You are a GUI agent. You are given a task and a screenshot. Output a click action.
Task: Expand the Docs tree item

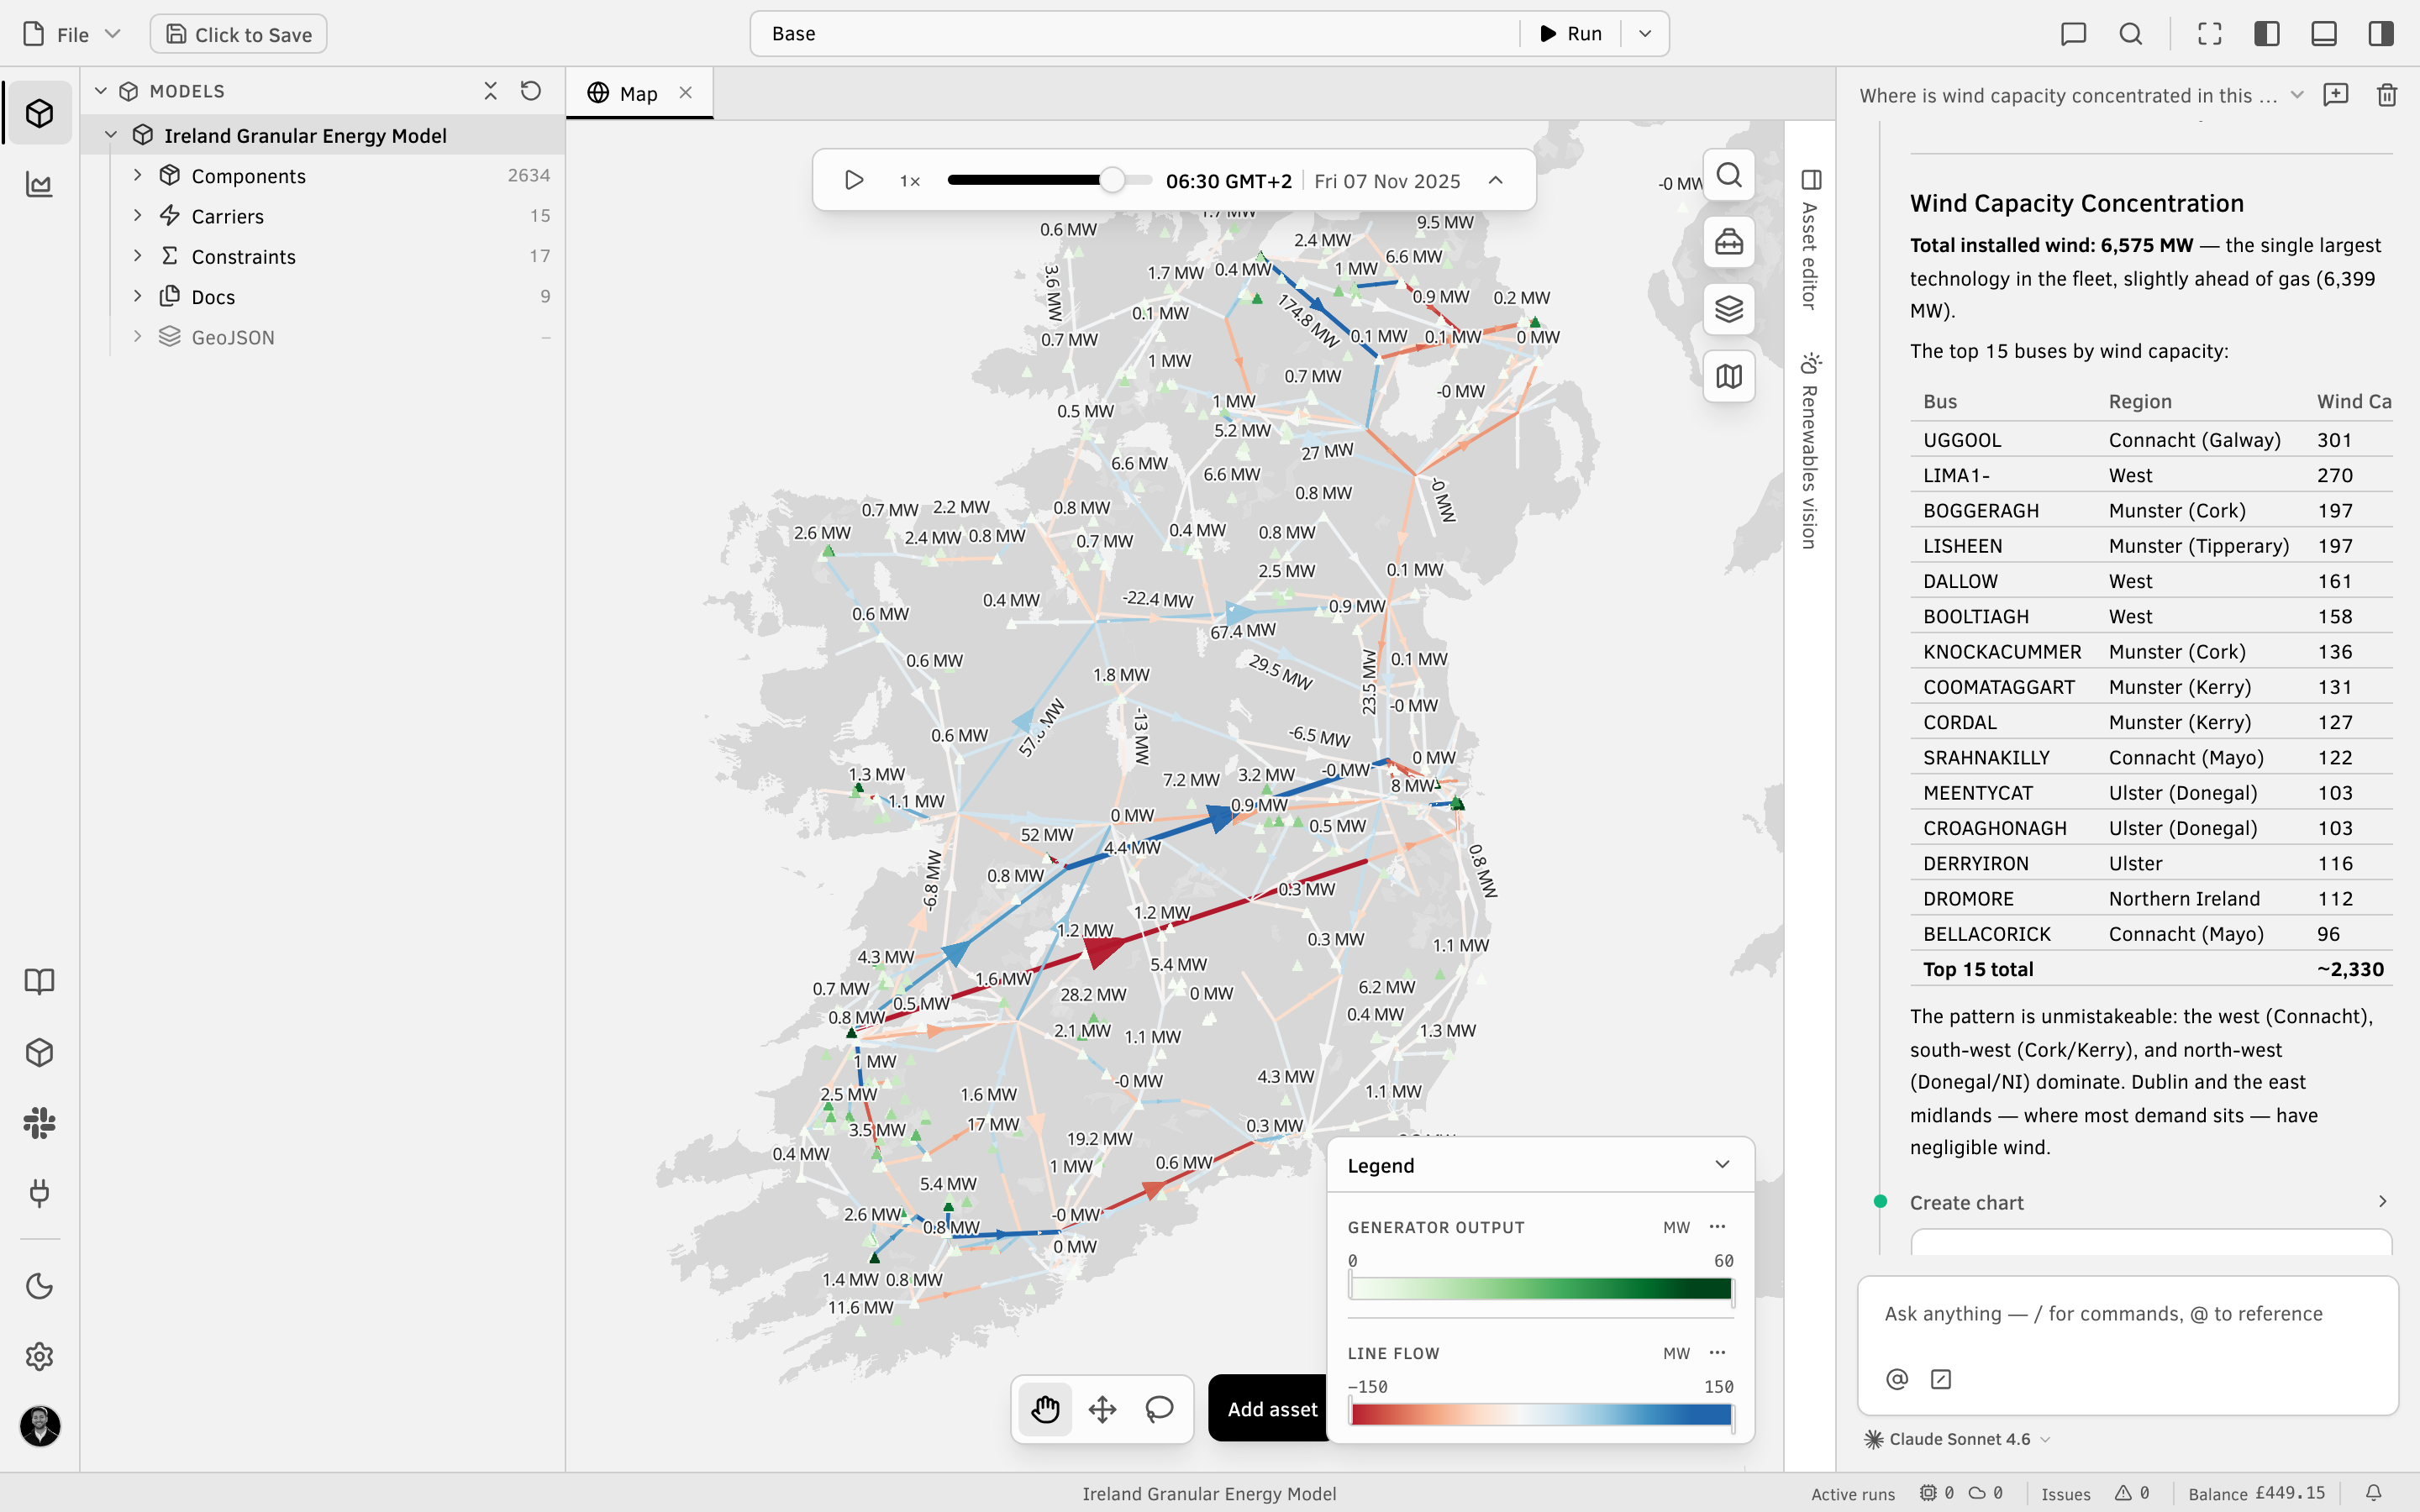click(x=137, y=296)
